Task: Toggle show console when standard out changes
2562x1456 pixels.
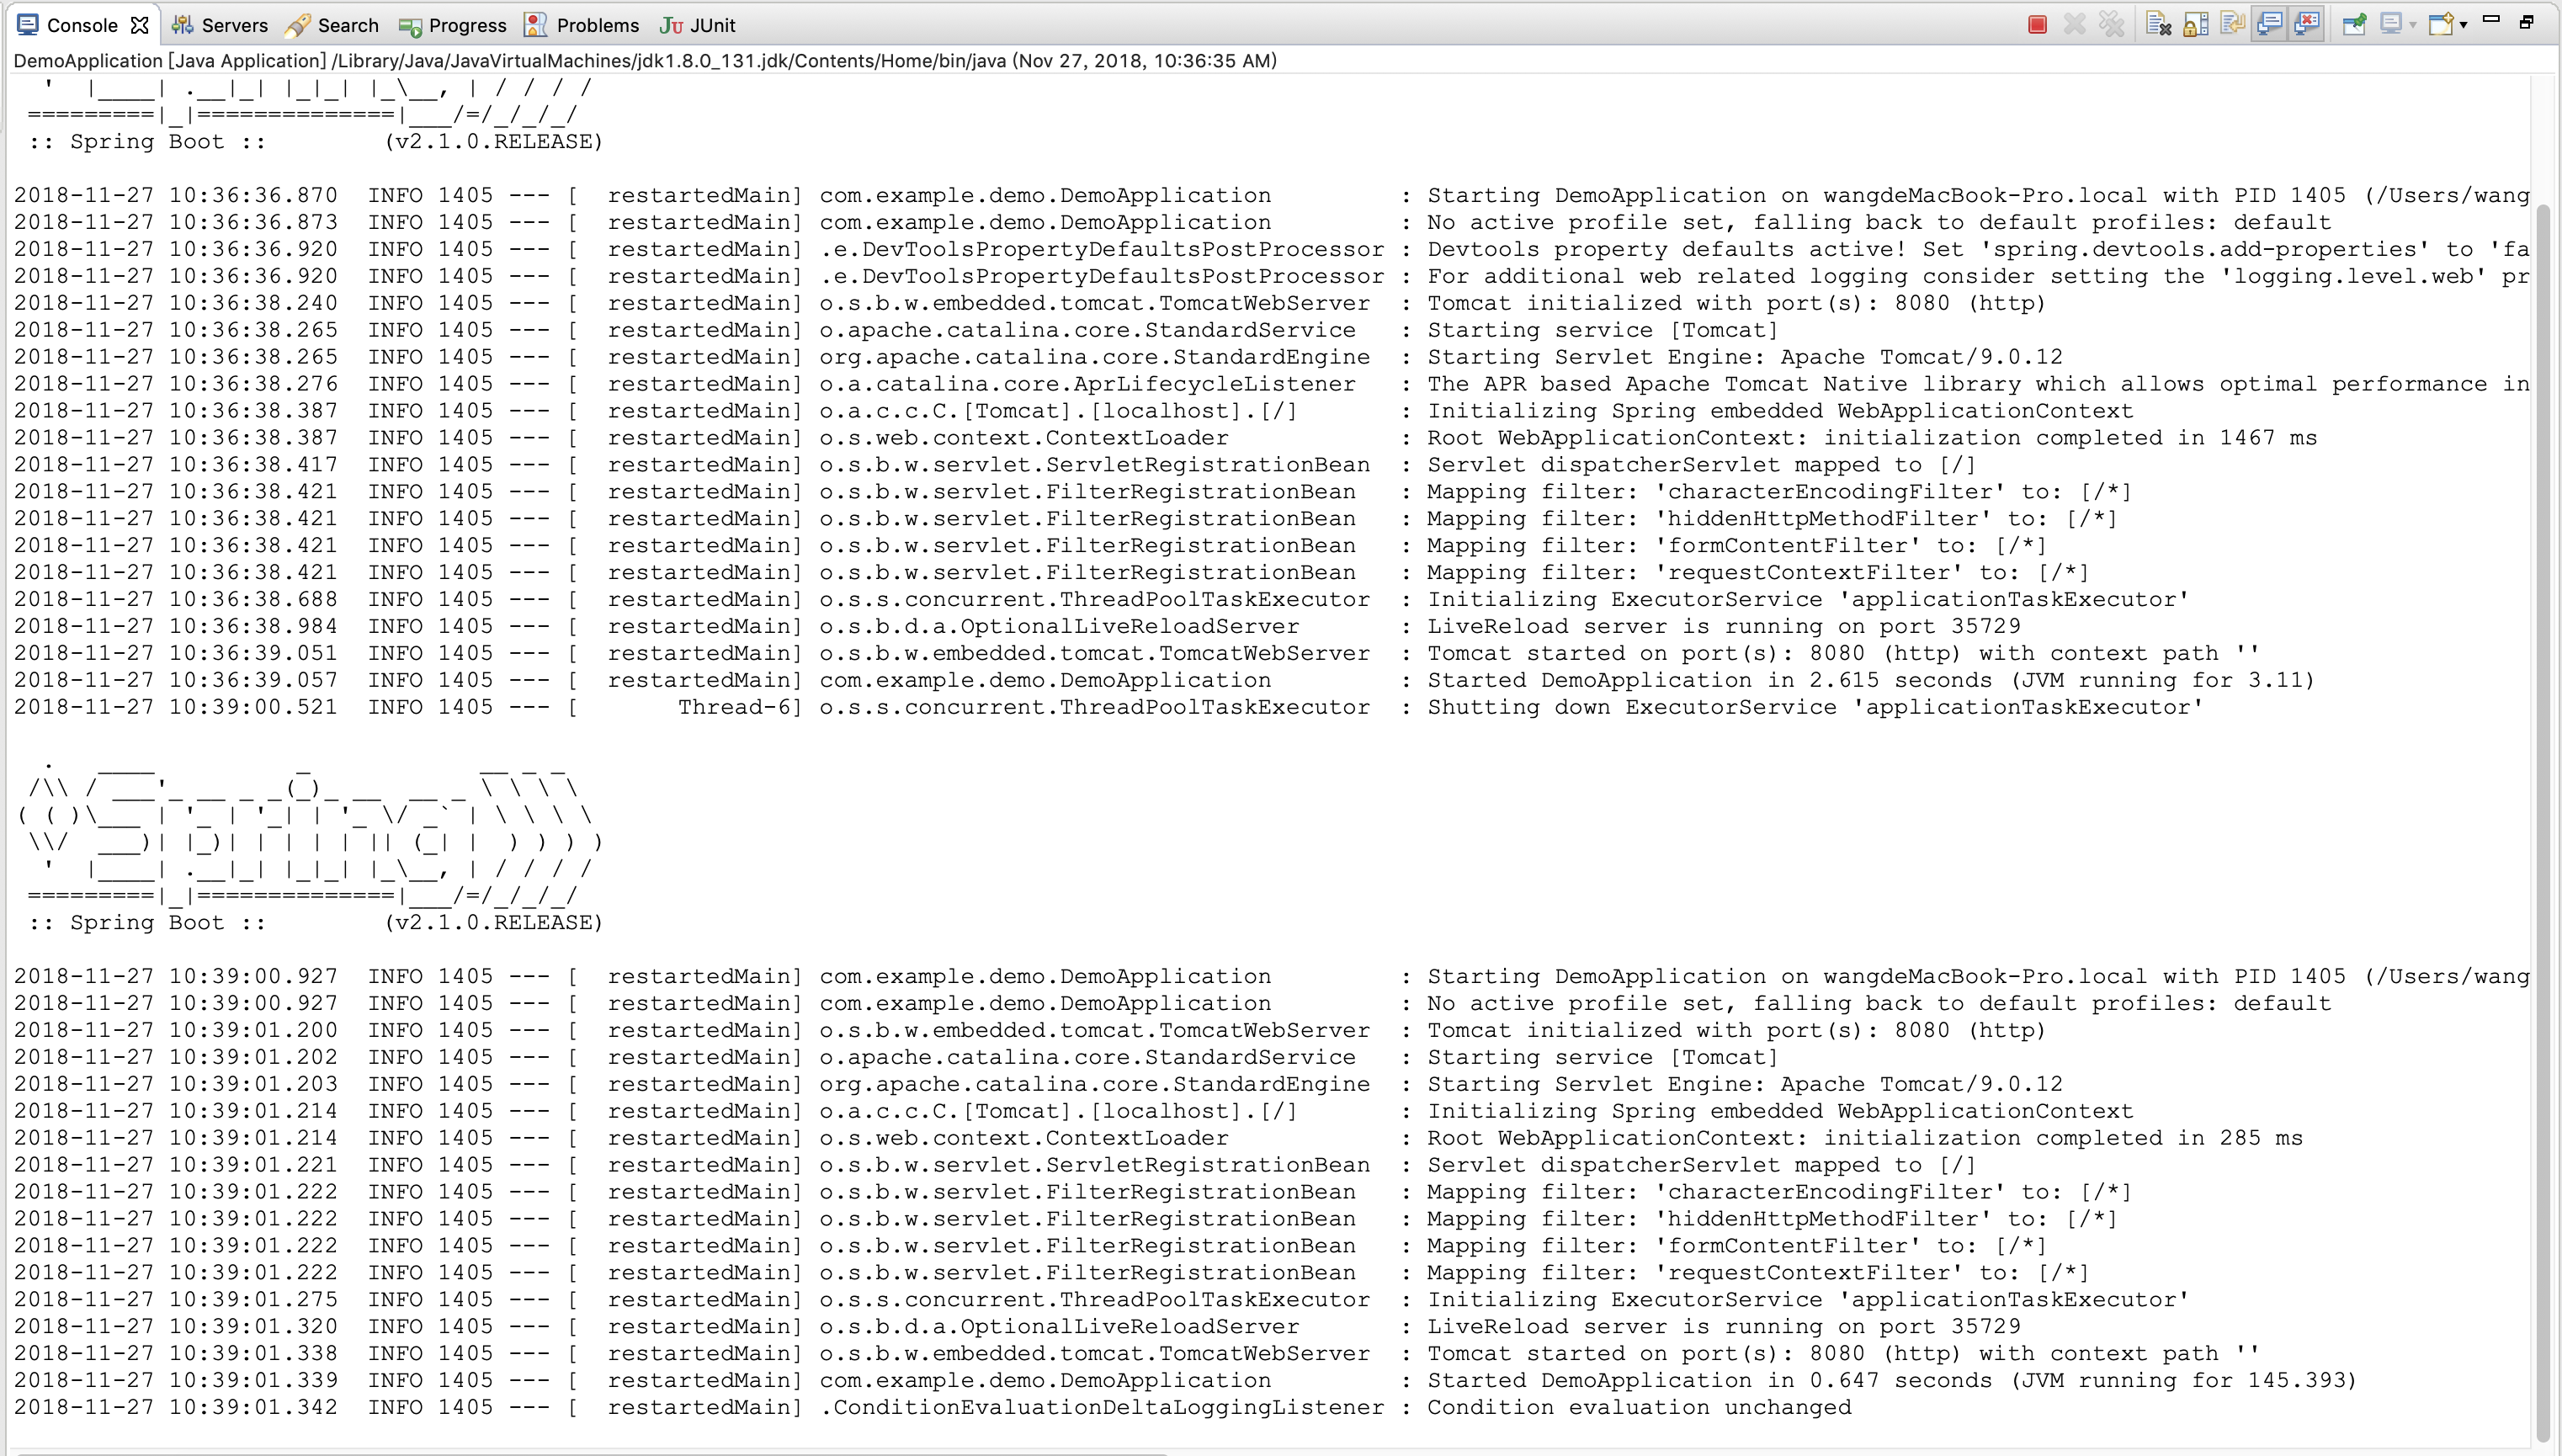Action: tap(2271, 25)
